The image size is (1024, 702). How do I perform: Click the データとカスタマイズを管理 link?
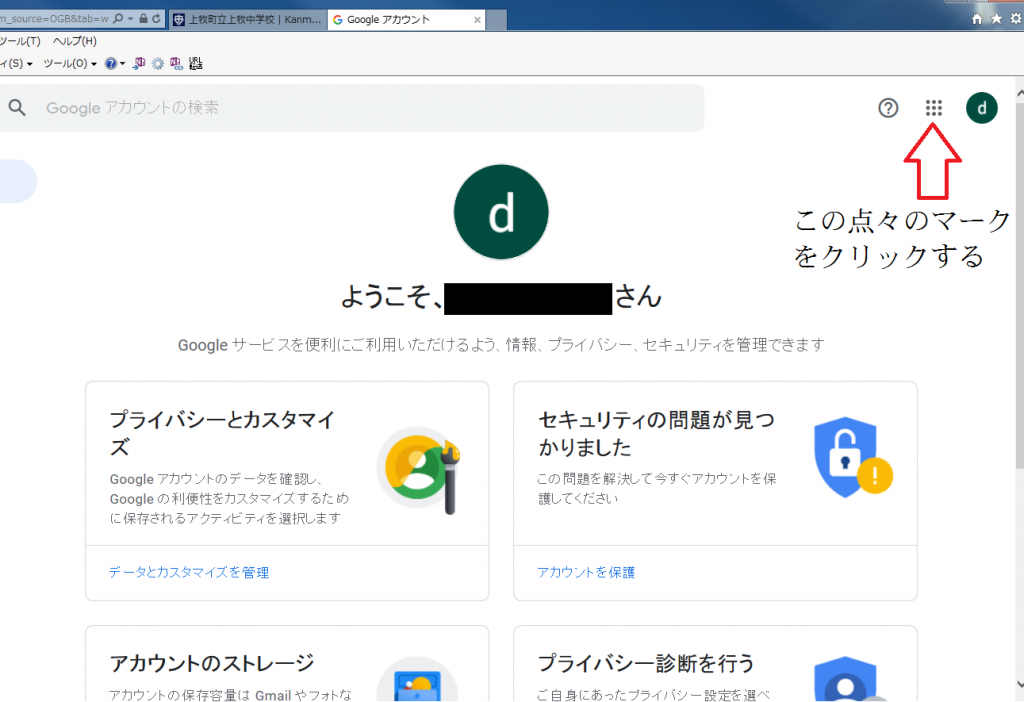coord(189,573)
